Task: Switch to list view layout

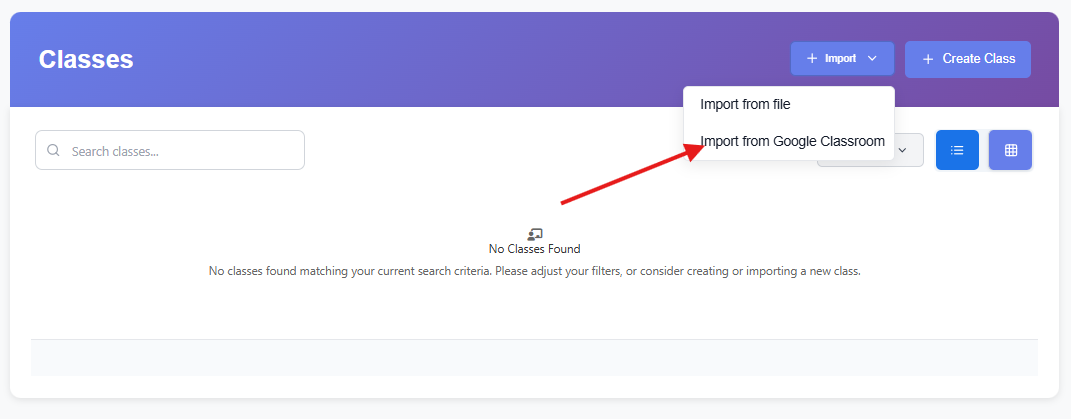Action: coord(957,150)
